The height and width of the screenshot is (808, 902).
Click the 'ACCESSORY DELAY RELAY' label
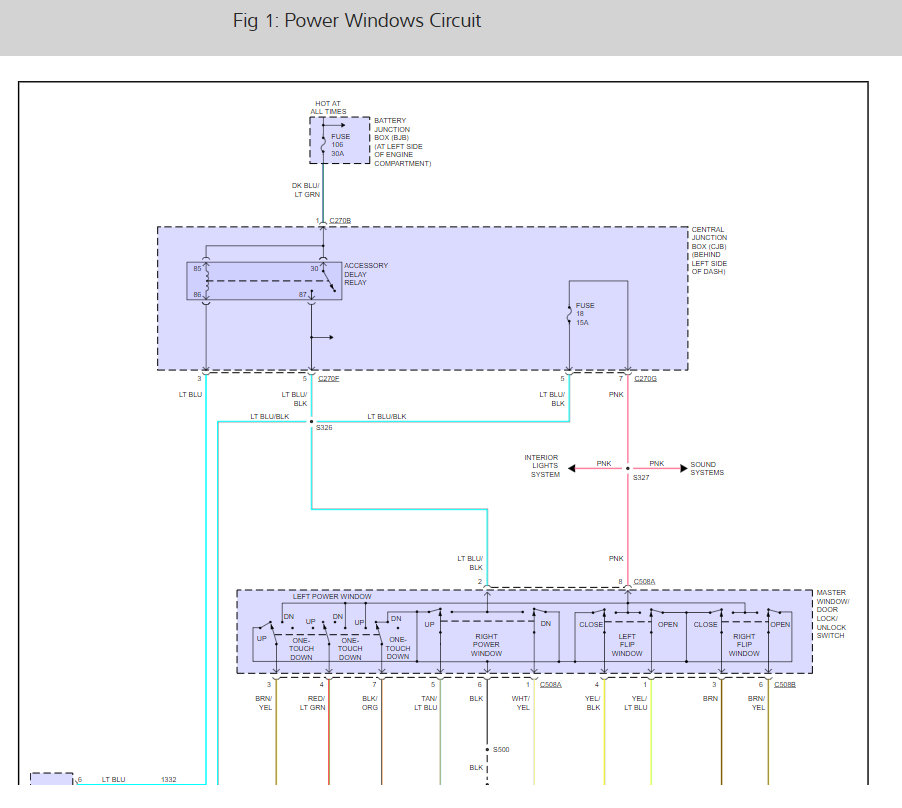point(366,274)
